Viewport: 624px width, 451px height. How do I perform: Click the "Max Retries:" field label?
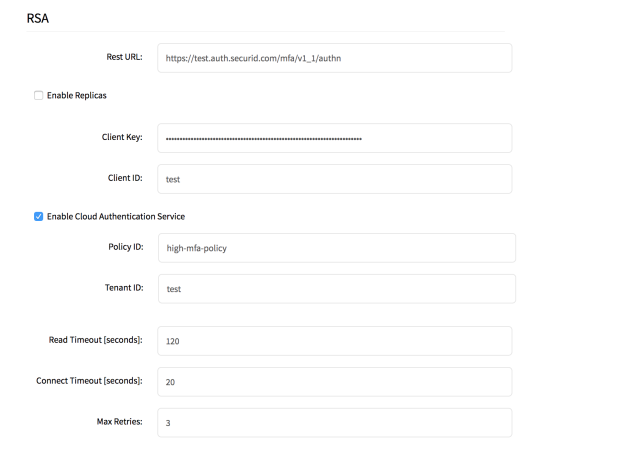pos(117,422)
